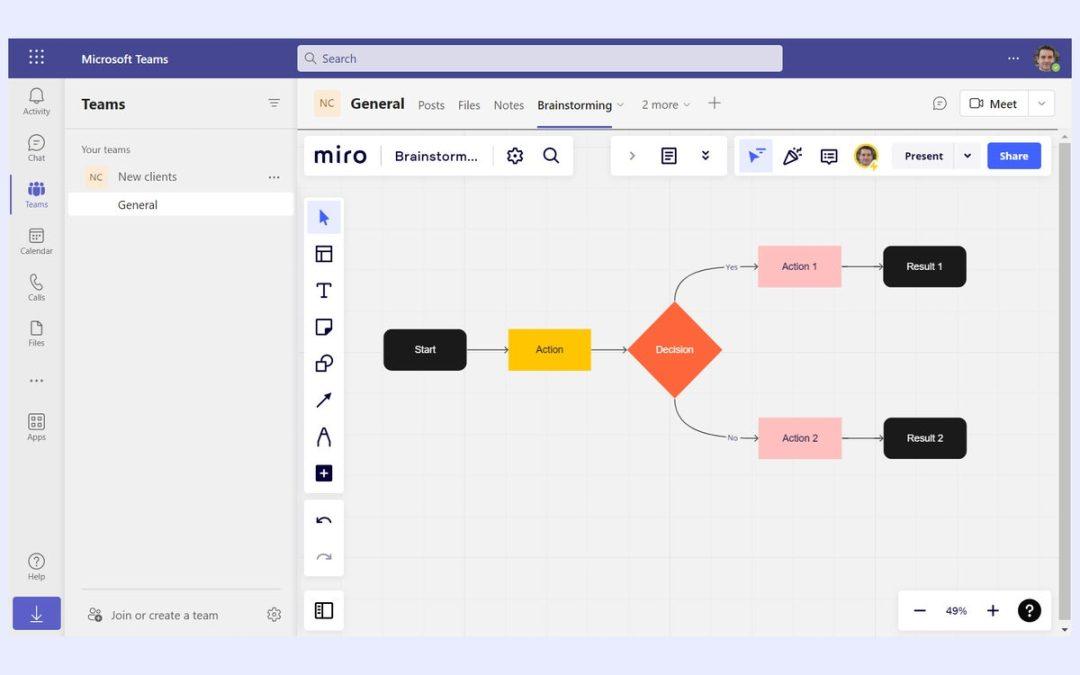Open manage teams settings gear
Viewport: 1080px width, 675px height.
(x=274, y=614)
